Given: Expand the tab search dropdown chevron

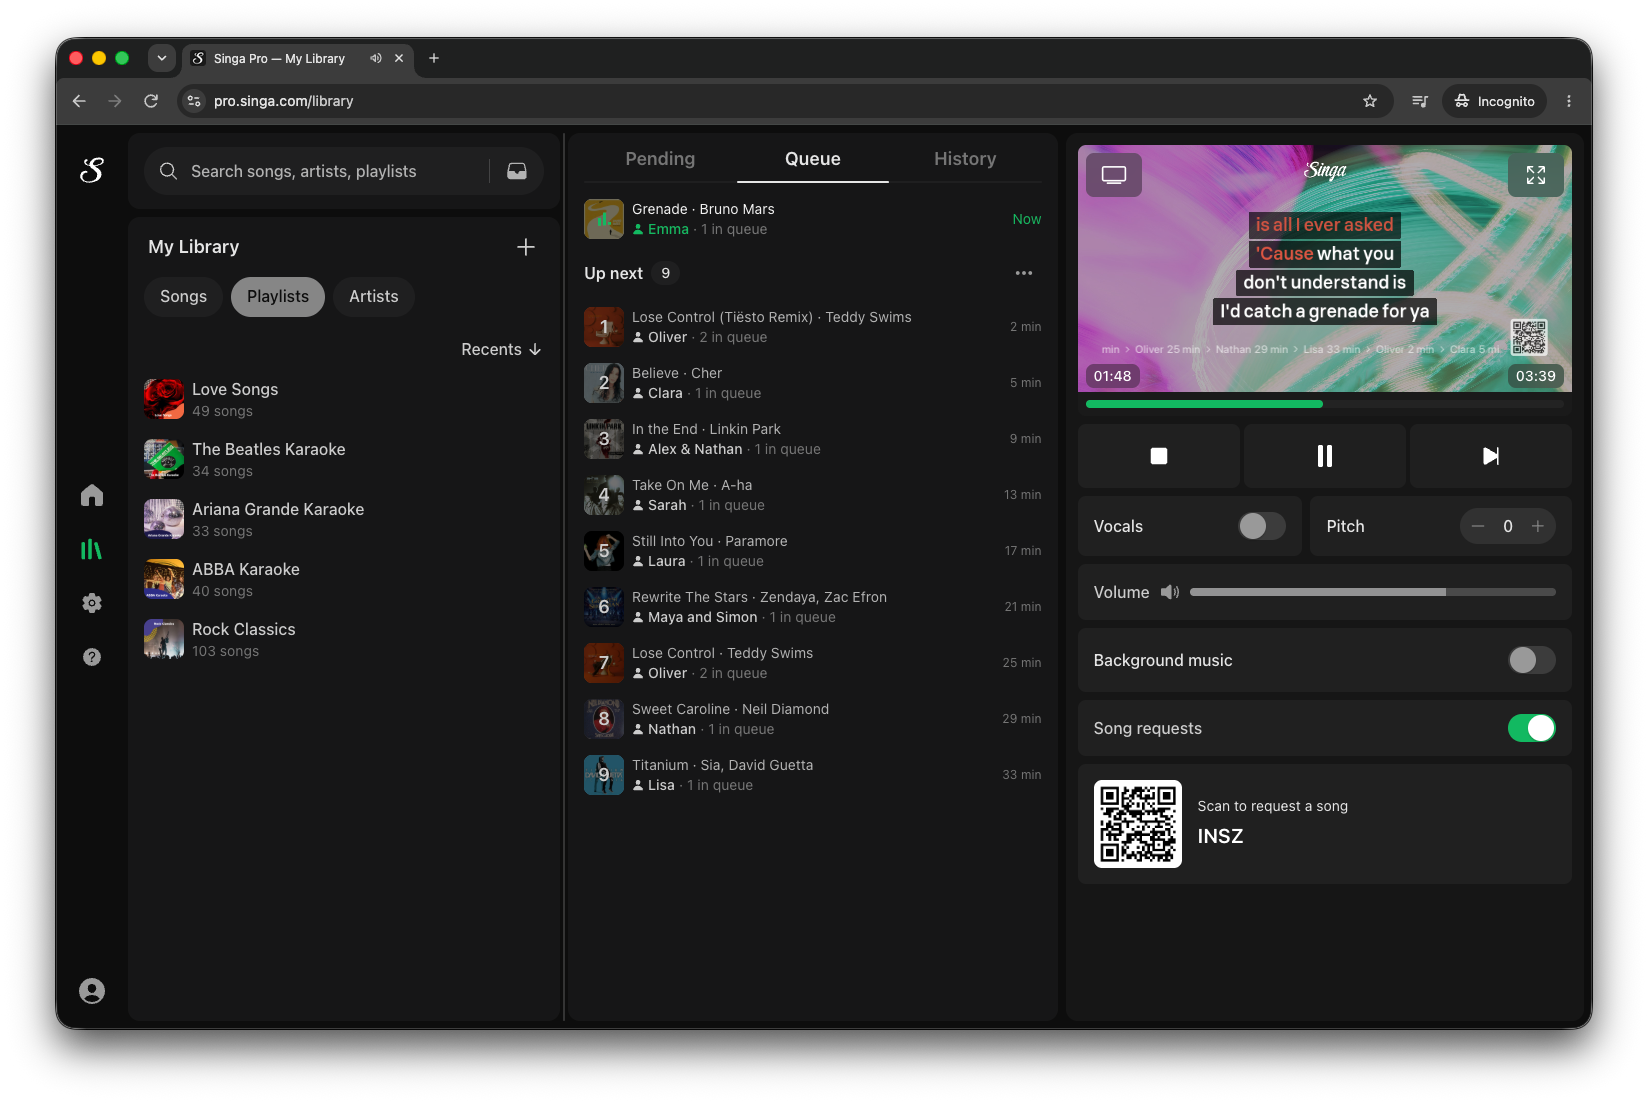Looking at the screenshot, I should click(162, 58).
